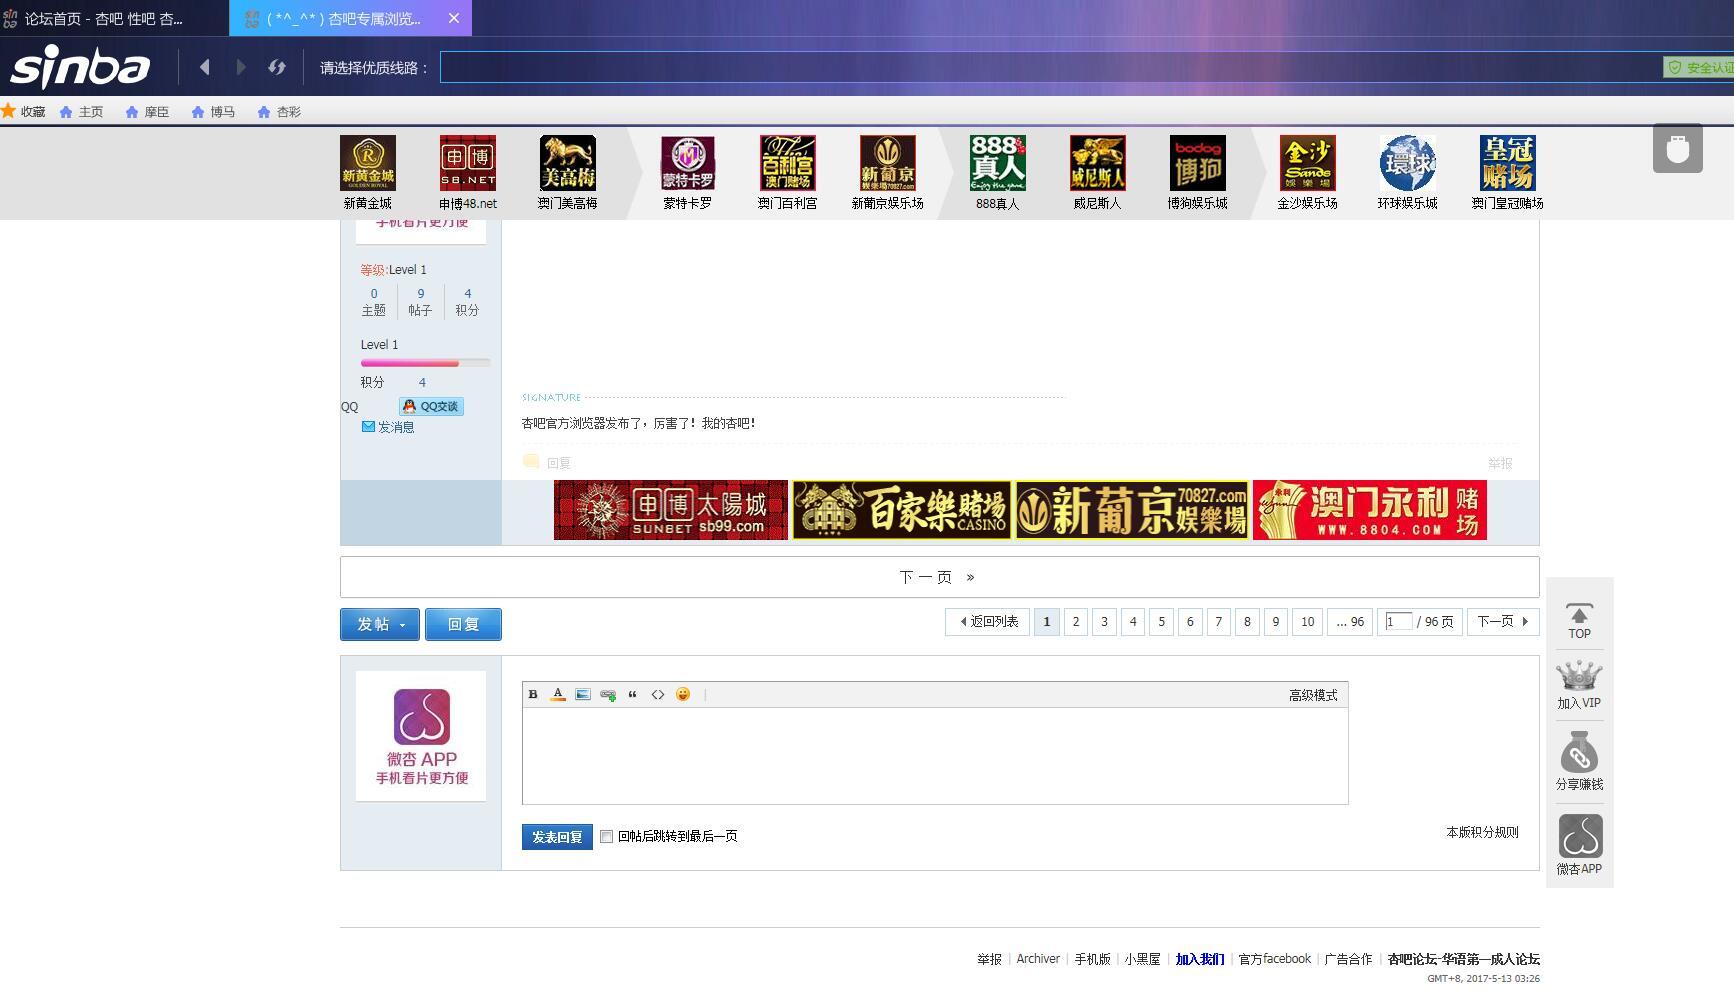The height and width of the screenshot is (1005, 1734).
Task: Go to page 10 in pagination
Action: 1308,622
